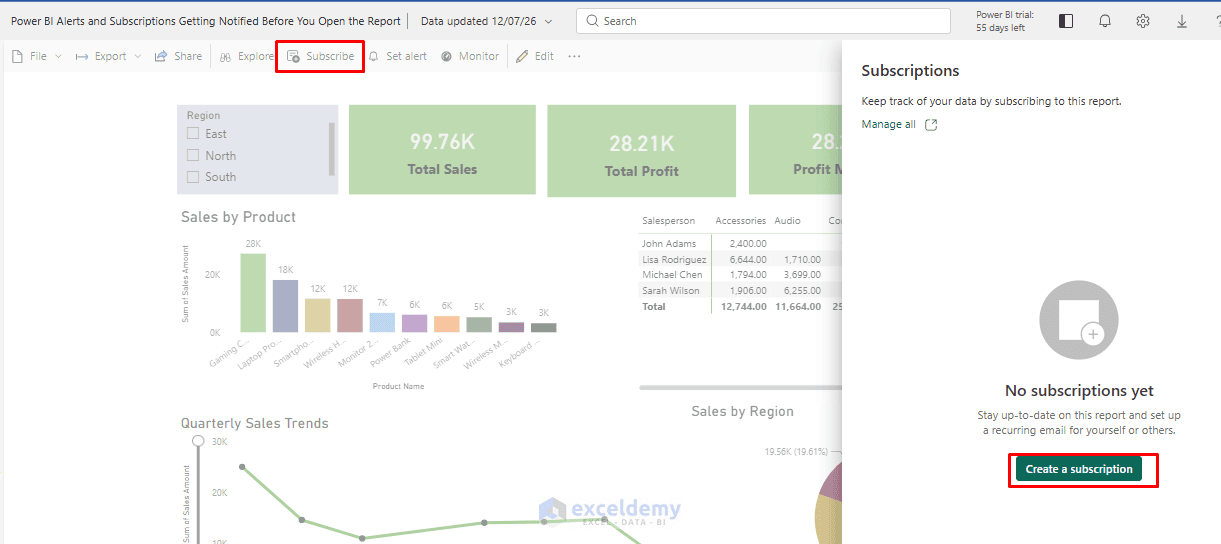
Task: Open the Export menu
Action: [x=108, y=56]
